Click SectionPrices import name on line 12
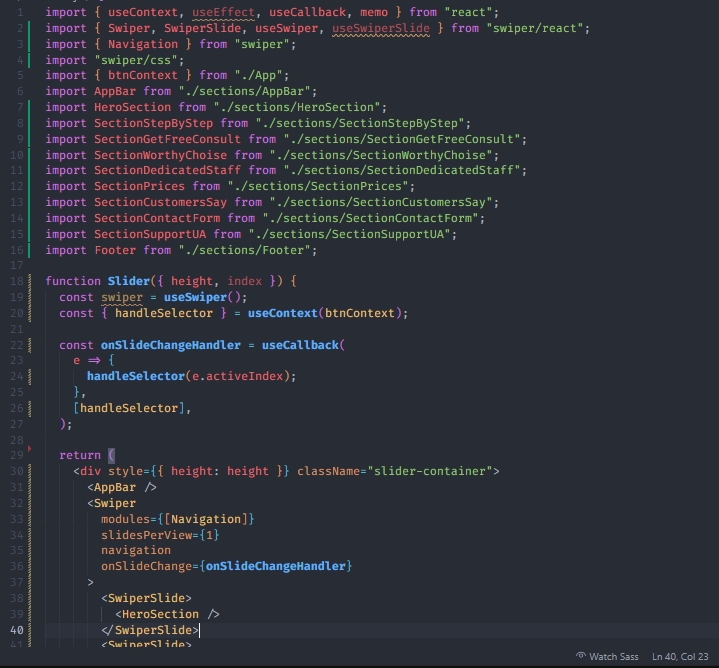The image size is (719, 668). pyautogui.click(x=139, y=186)
